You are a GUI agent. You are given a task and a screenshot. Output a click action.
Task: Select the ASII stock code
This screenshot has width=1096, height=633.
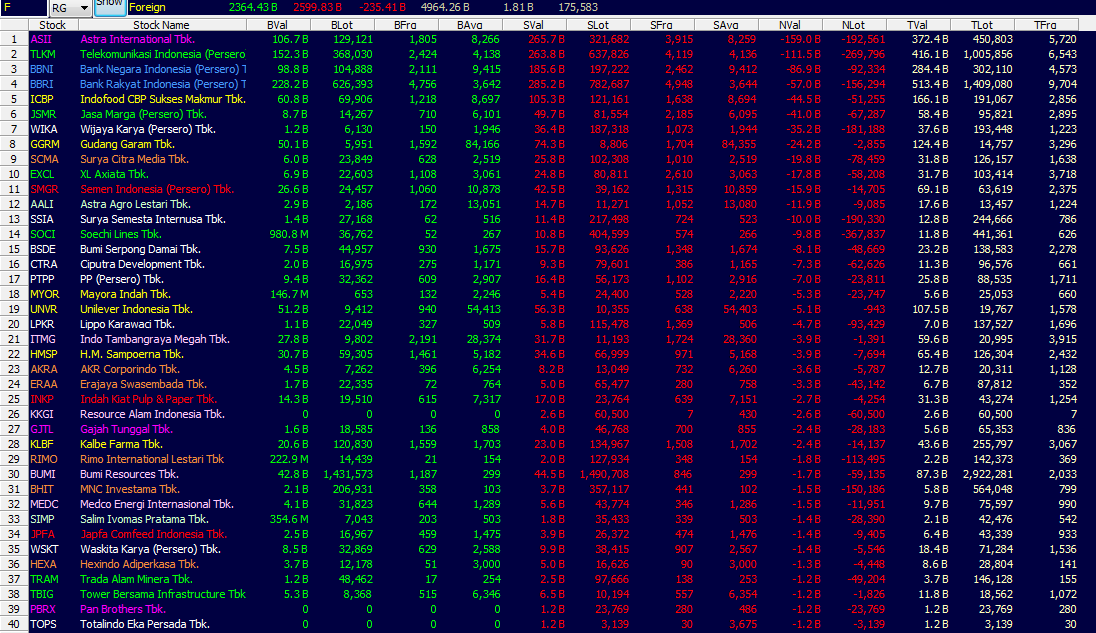pos(41,39)
